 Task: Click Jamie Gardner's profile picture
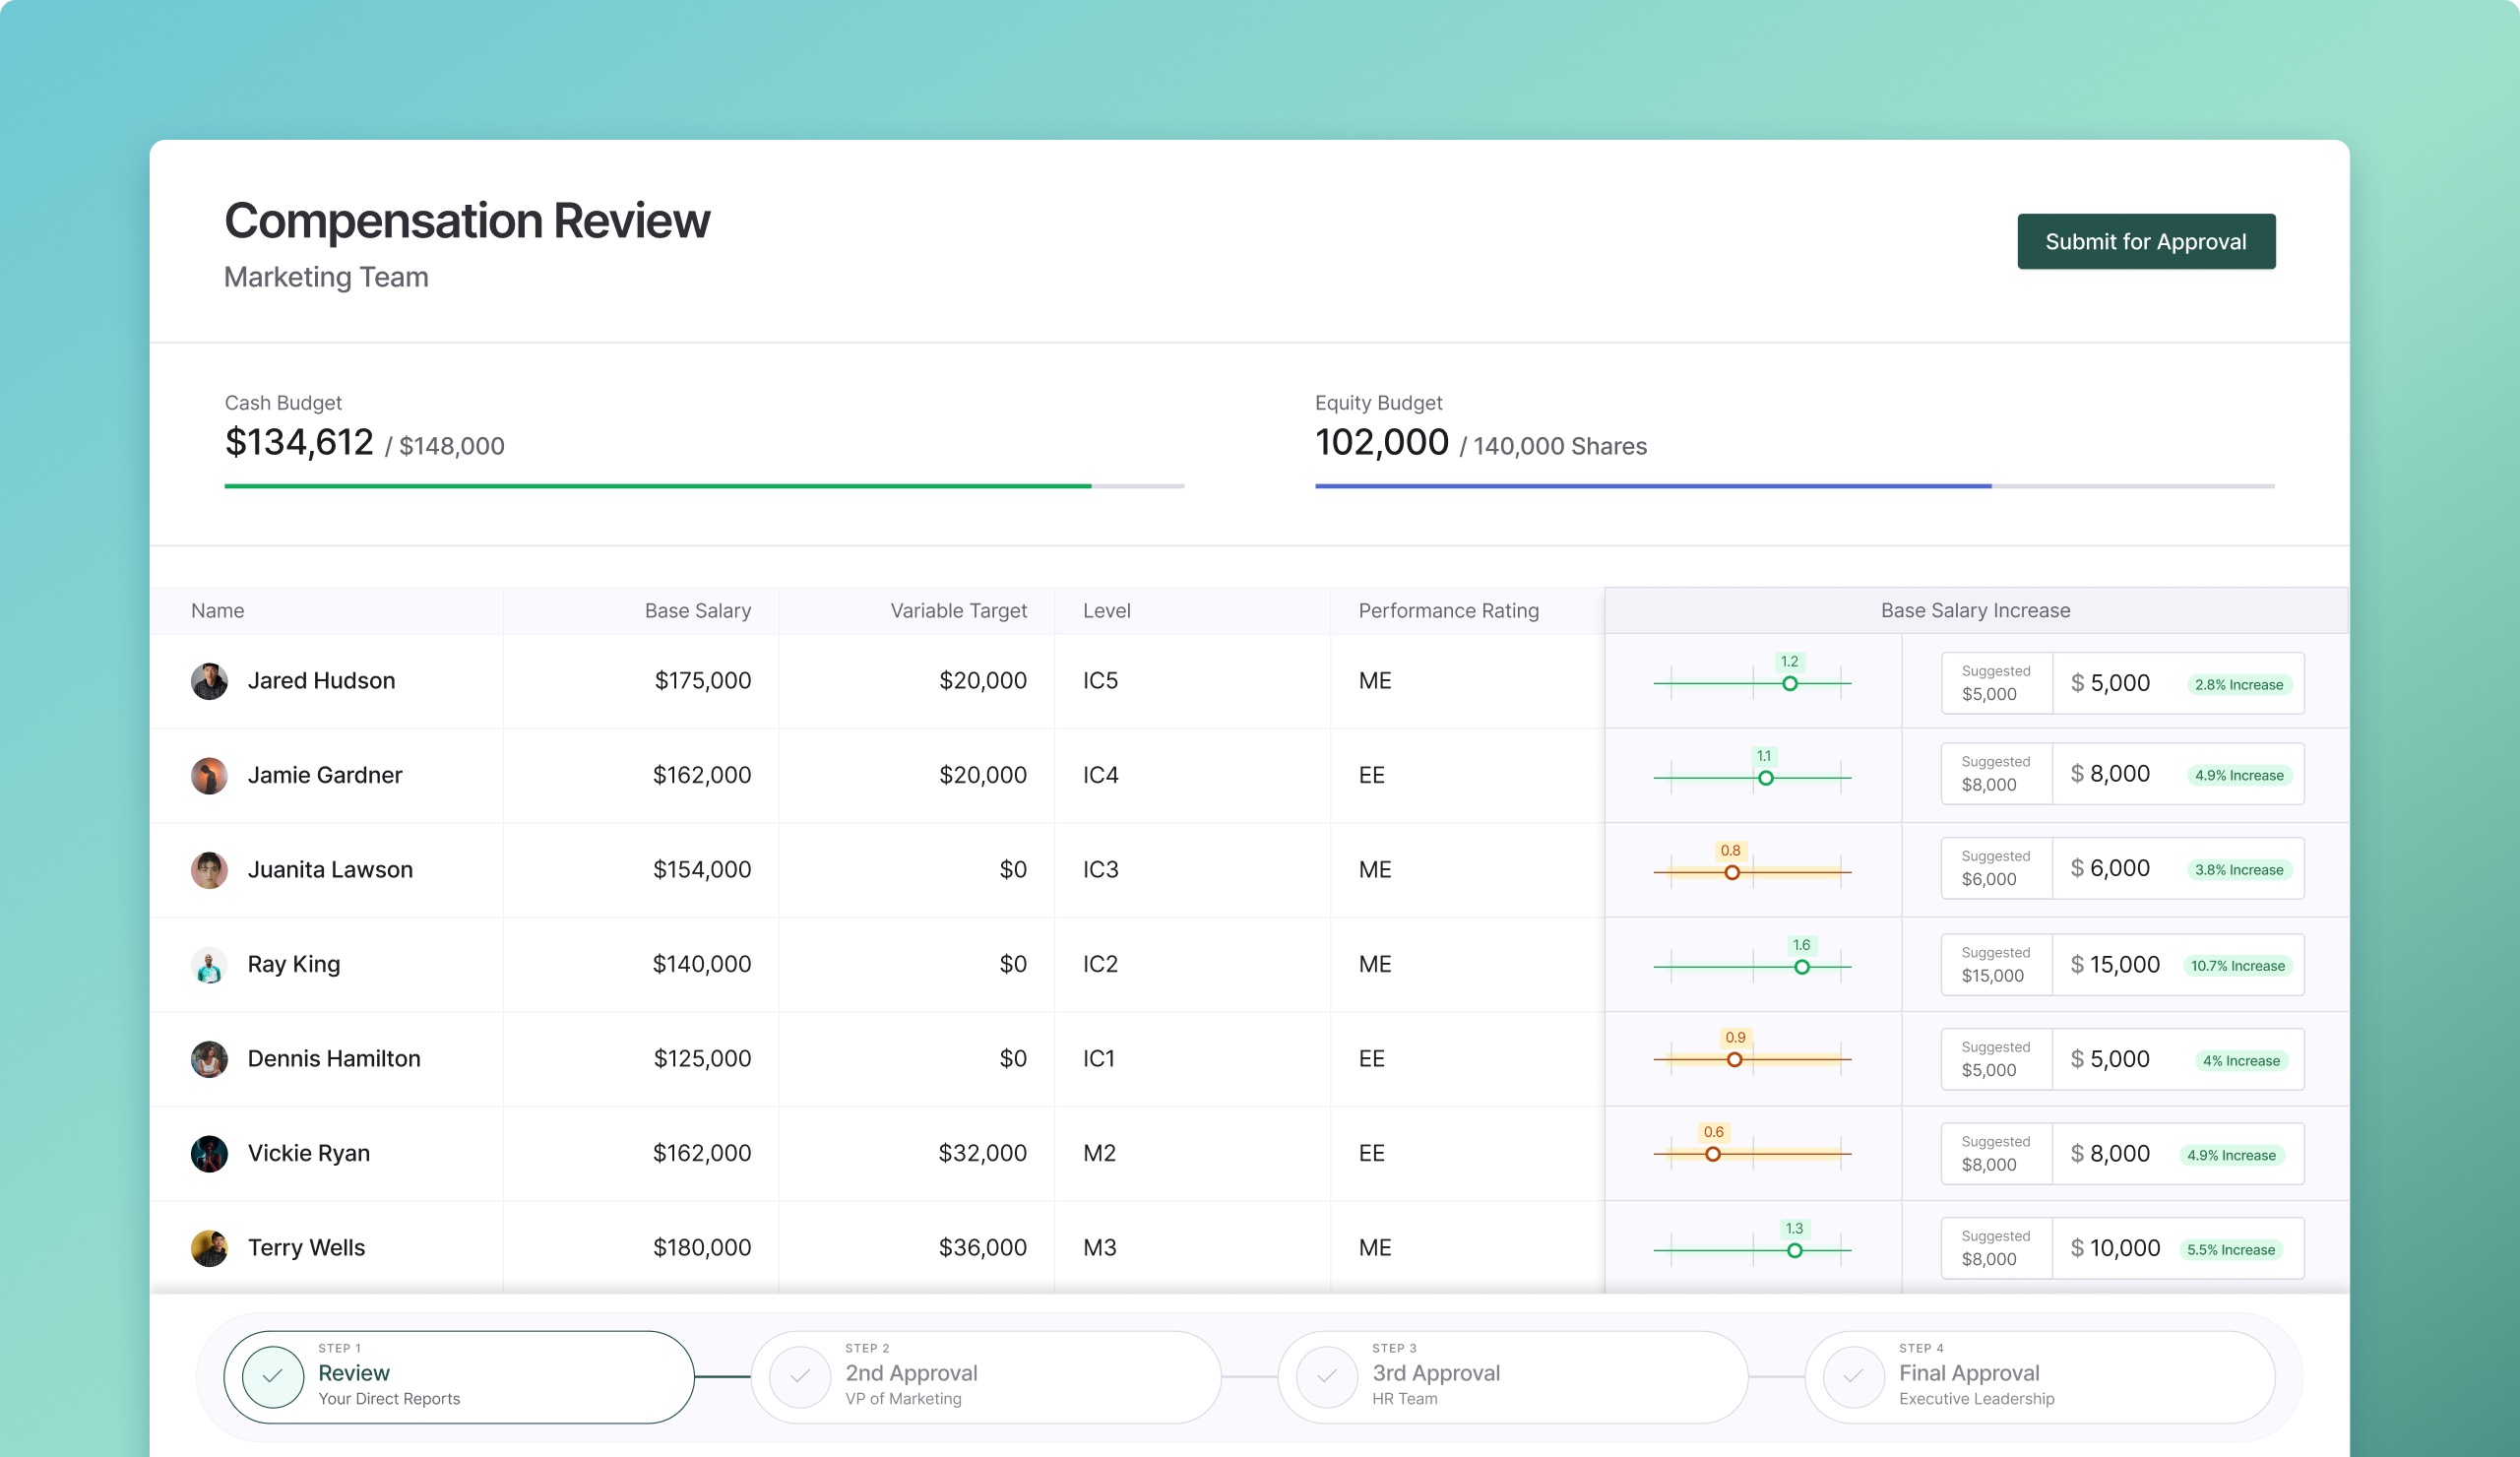click(x=209, y=776)
